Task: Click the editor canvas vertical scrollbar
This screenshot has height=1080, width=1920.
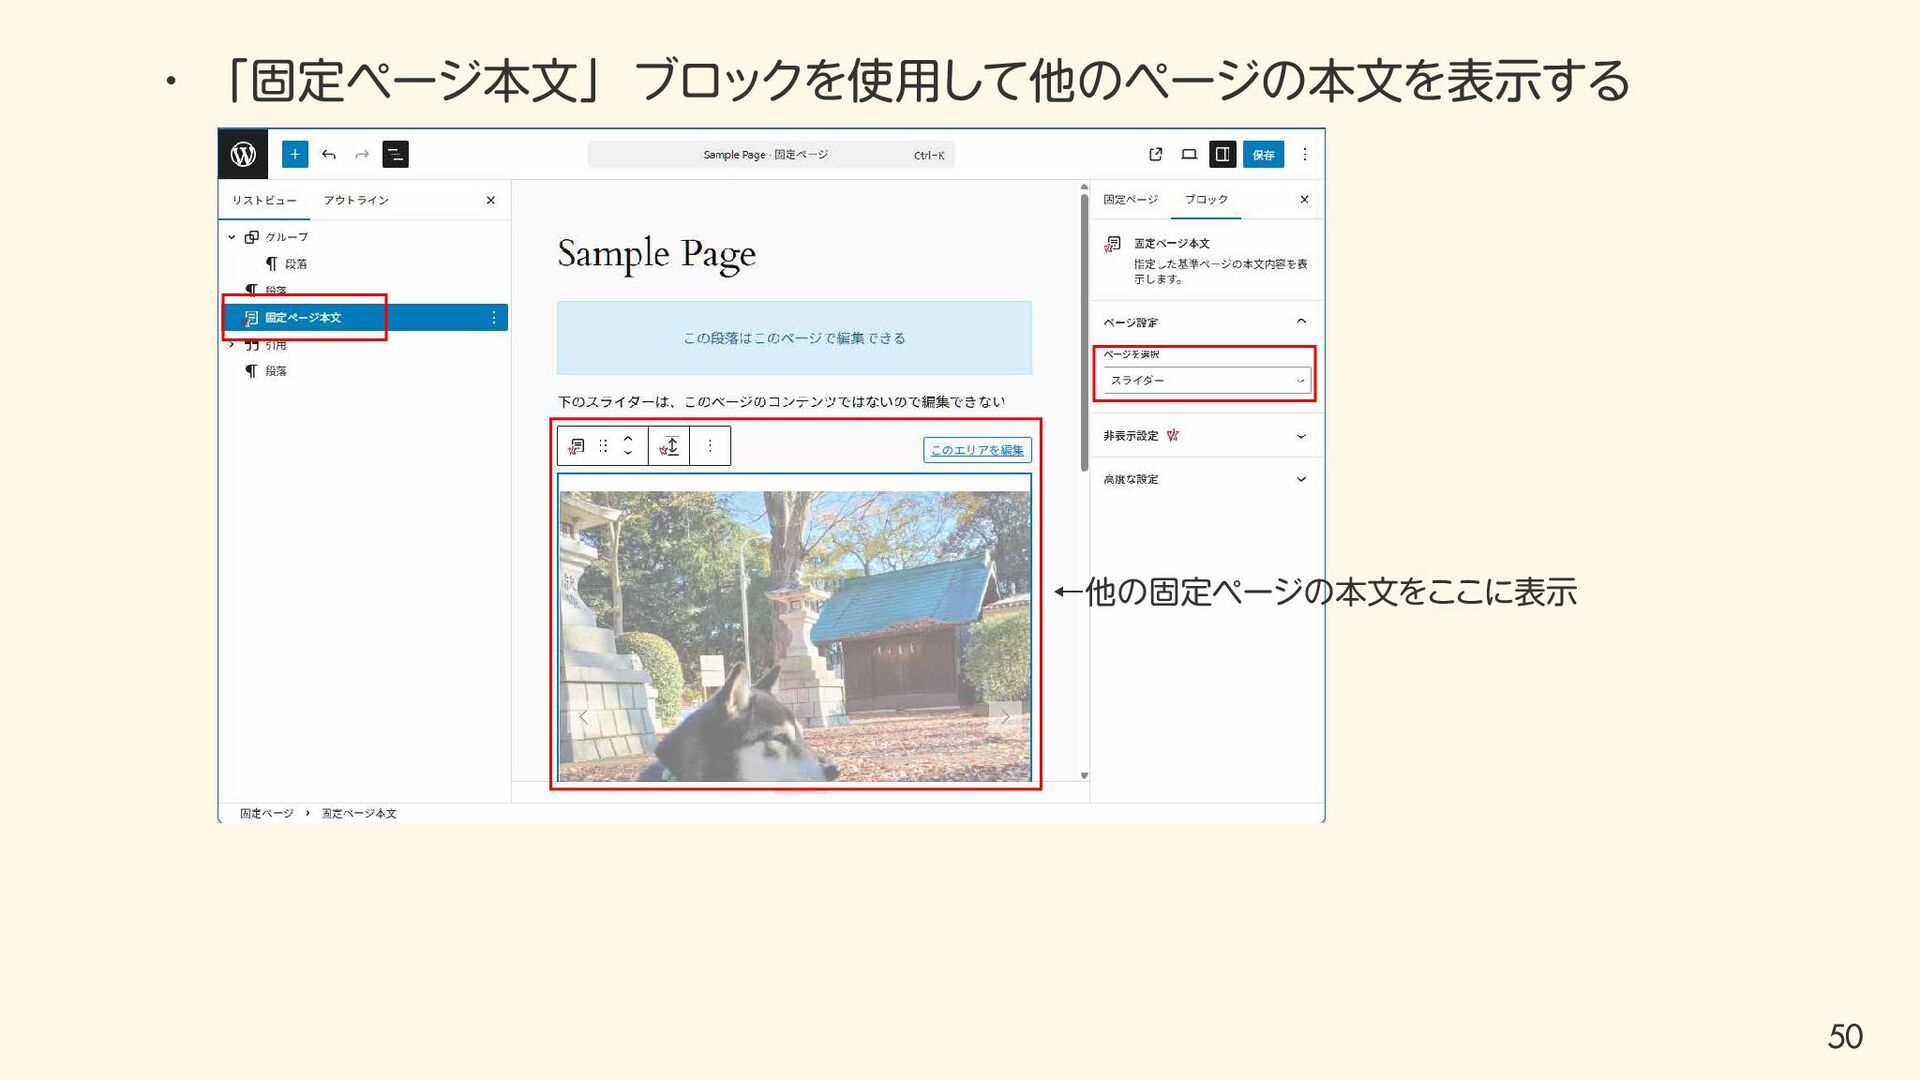Action: coord(1084,330)
